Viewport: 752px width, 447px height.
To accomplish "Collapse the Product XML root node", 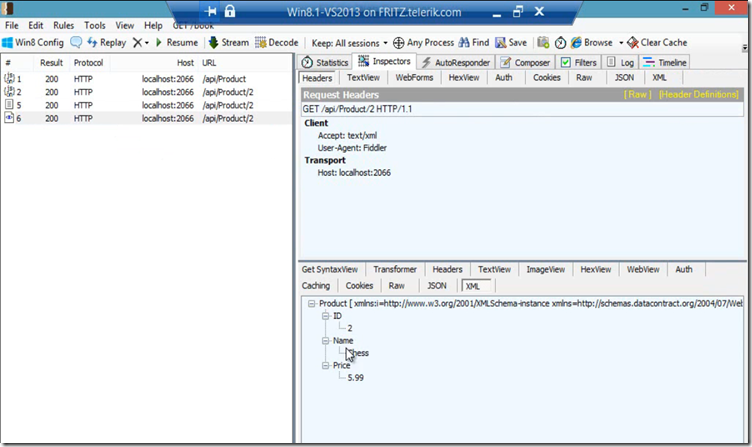I will [311, 304].
